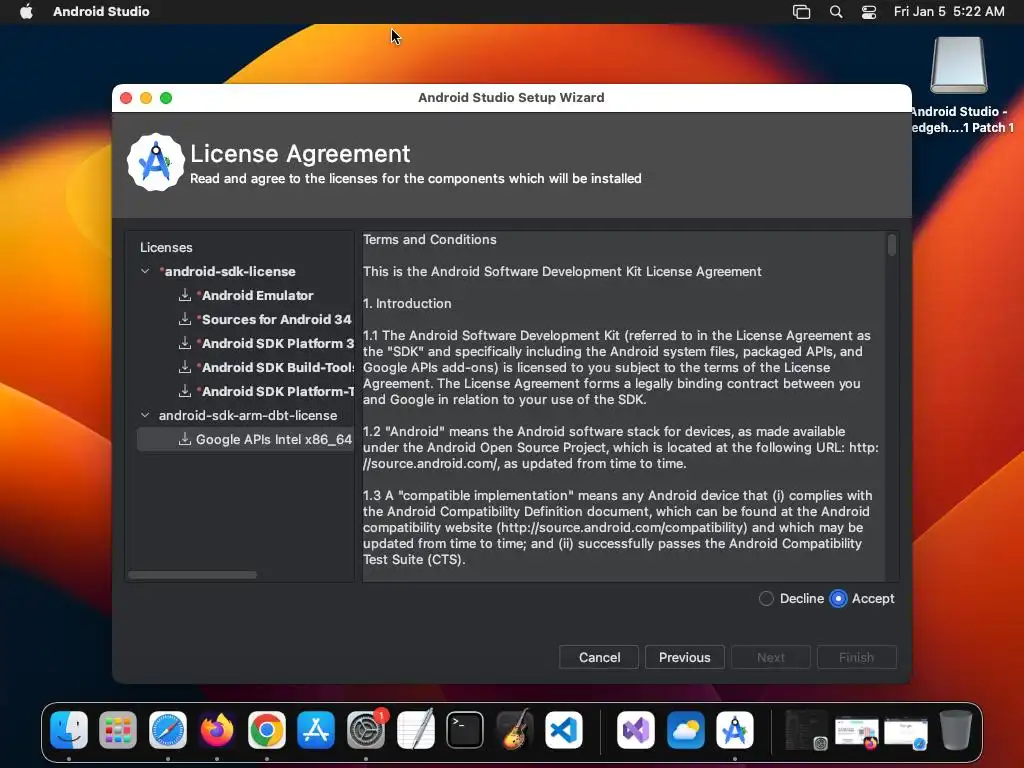Click the download icon beside Android SDK Platform-T
Screen dimensions: 1024x768
pos(185,391)
